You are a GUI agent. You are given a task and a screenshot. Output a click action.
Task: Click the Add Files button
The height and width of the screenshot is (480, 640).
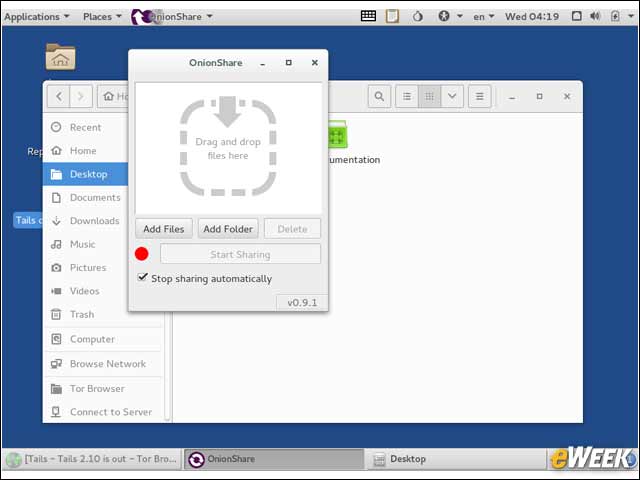[164, 229]
